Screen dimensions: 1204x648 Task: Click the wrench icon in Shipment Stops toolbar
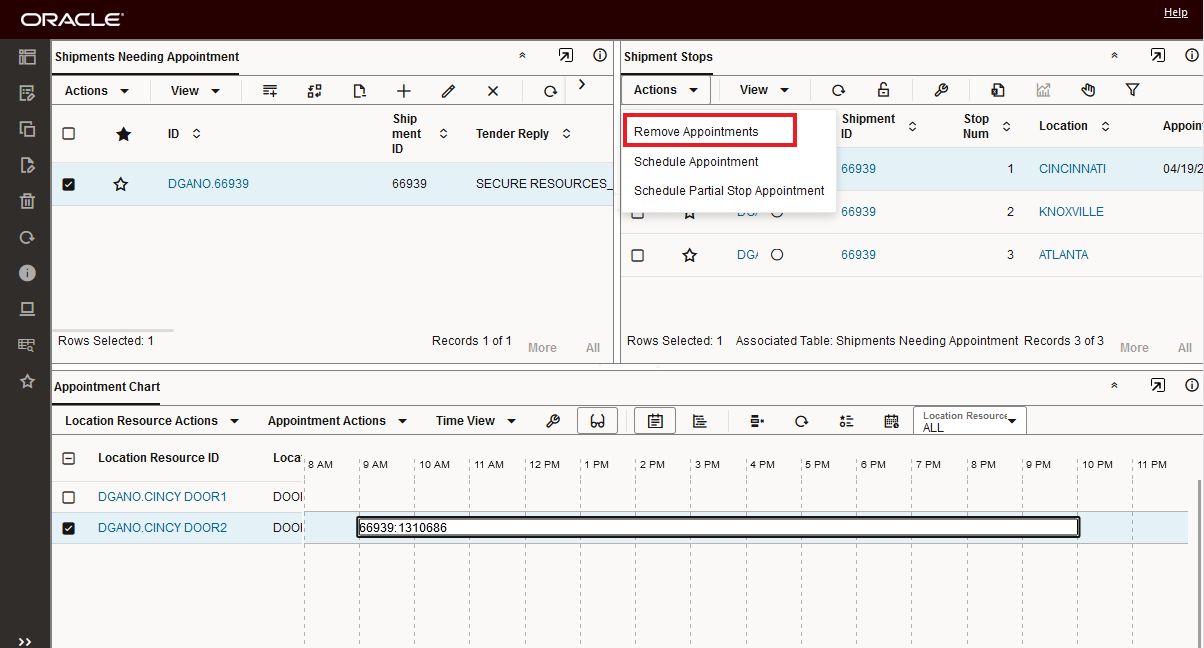(x=941, y=90)
